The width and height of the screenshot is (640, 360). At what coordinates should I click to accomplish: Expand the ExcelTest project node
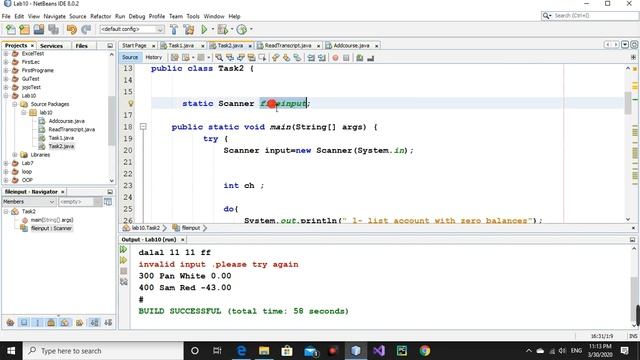pos(6,53)
